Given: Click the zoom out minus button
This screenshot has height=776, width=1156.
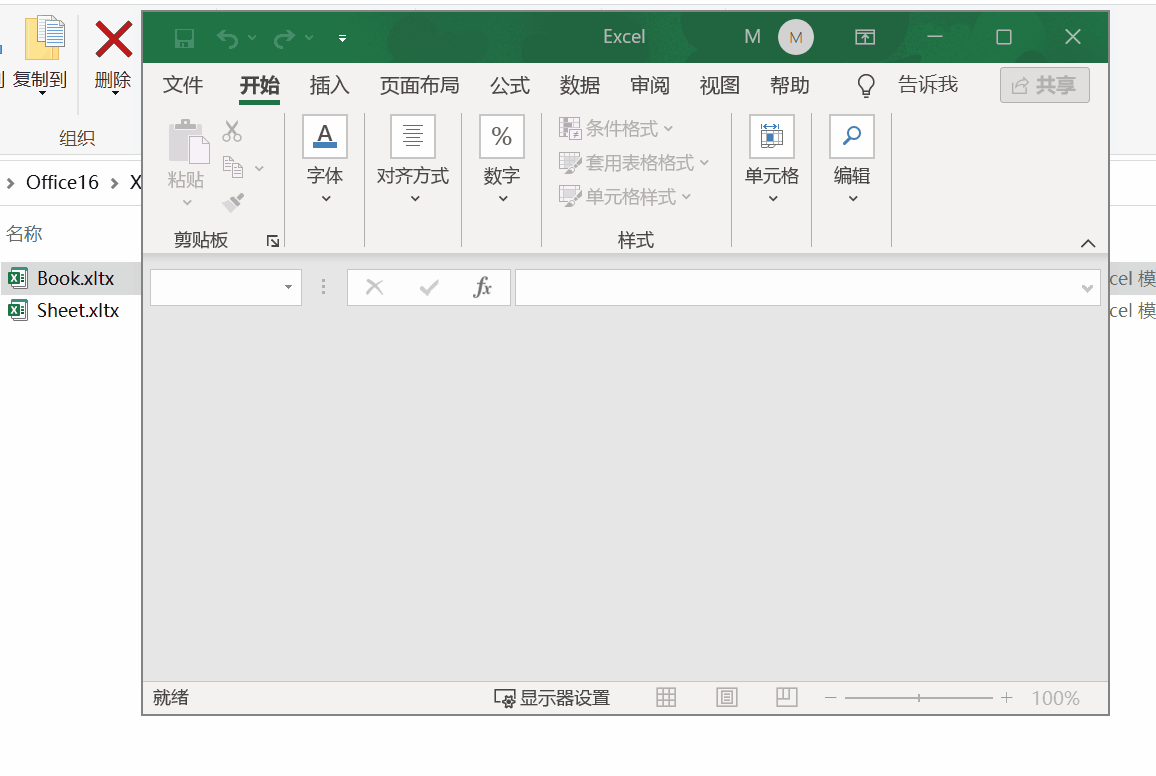Looking at the screenshot, I should 830,697.
